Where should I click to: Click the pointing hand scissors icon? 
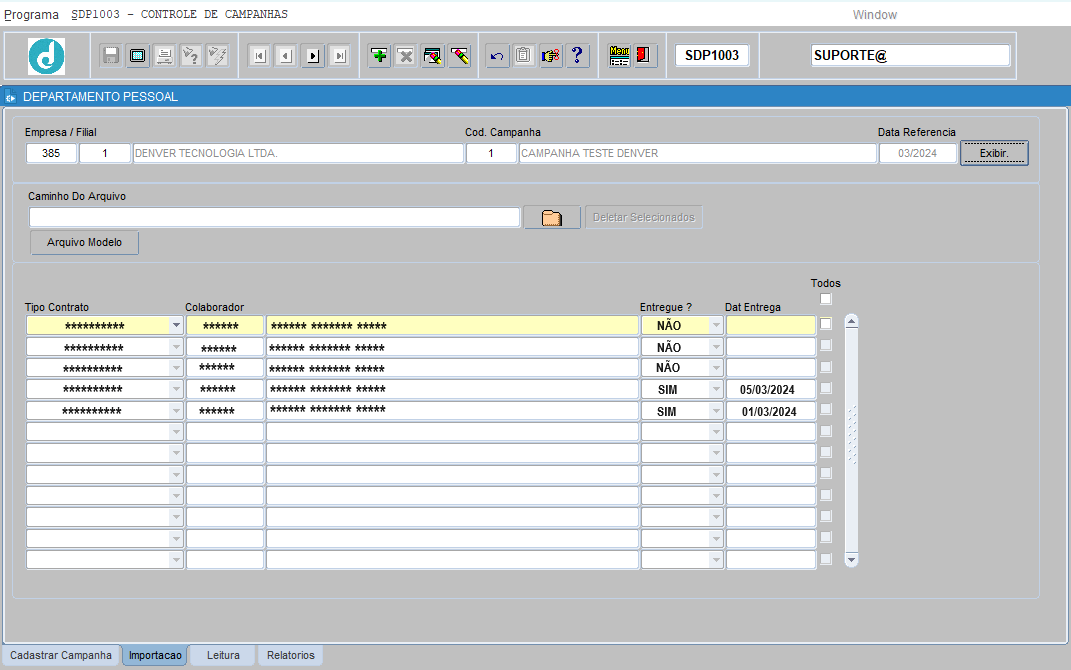pyautogui.click(x=551, y=55)
